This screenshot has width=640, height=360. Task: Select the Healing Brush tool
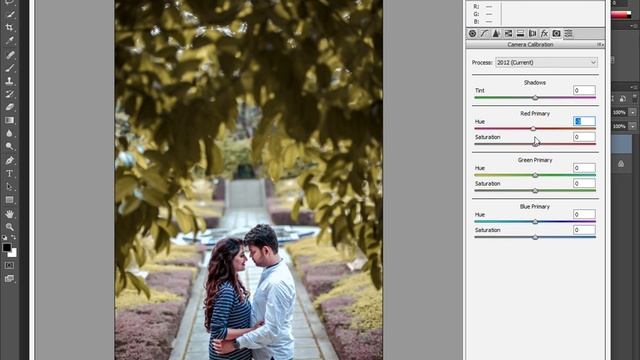10,54
